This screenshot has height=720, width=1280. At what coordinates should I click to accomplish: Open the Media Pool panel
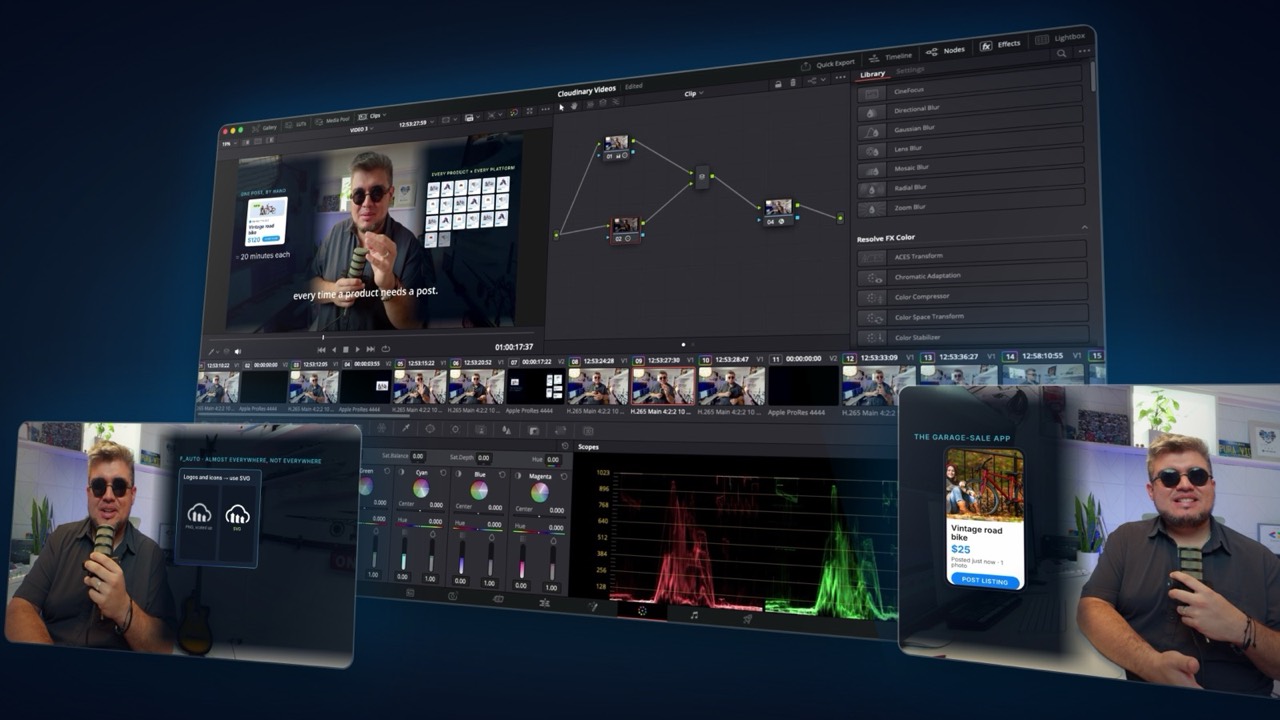point(334,121)
